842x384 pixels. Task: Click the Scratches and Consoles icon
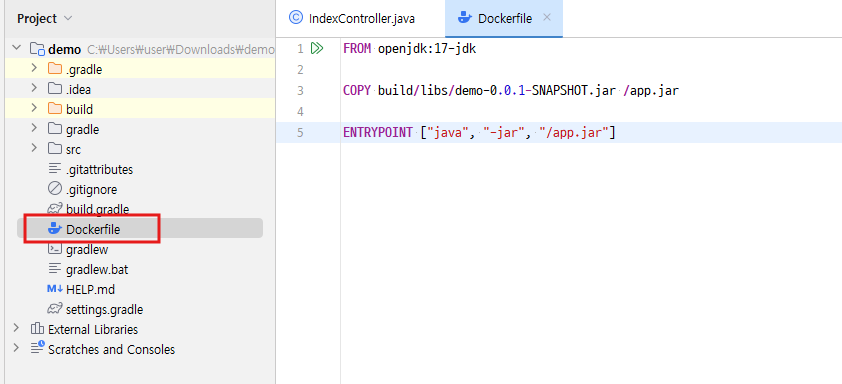click(37, 349)
